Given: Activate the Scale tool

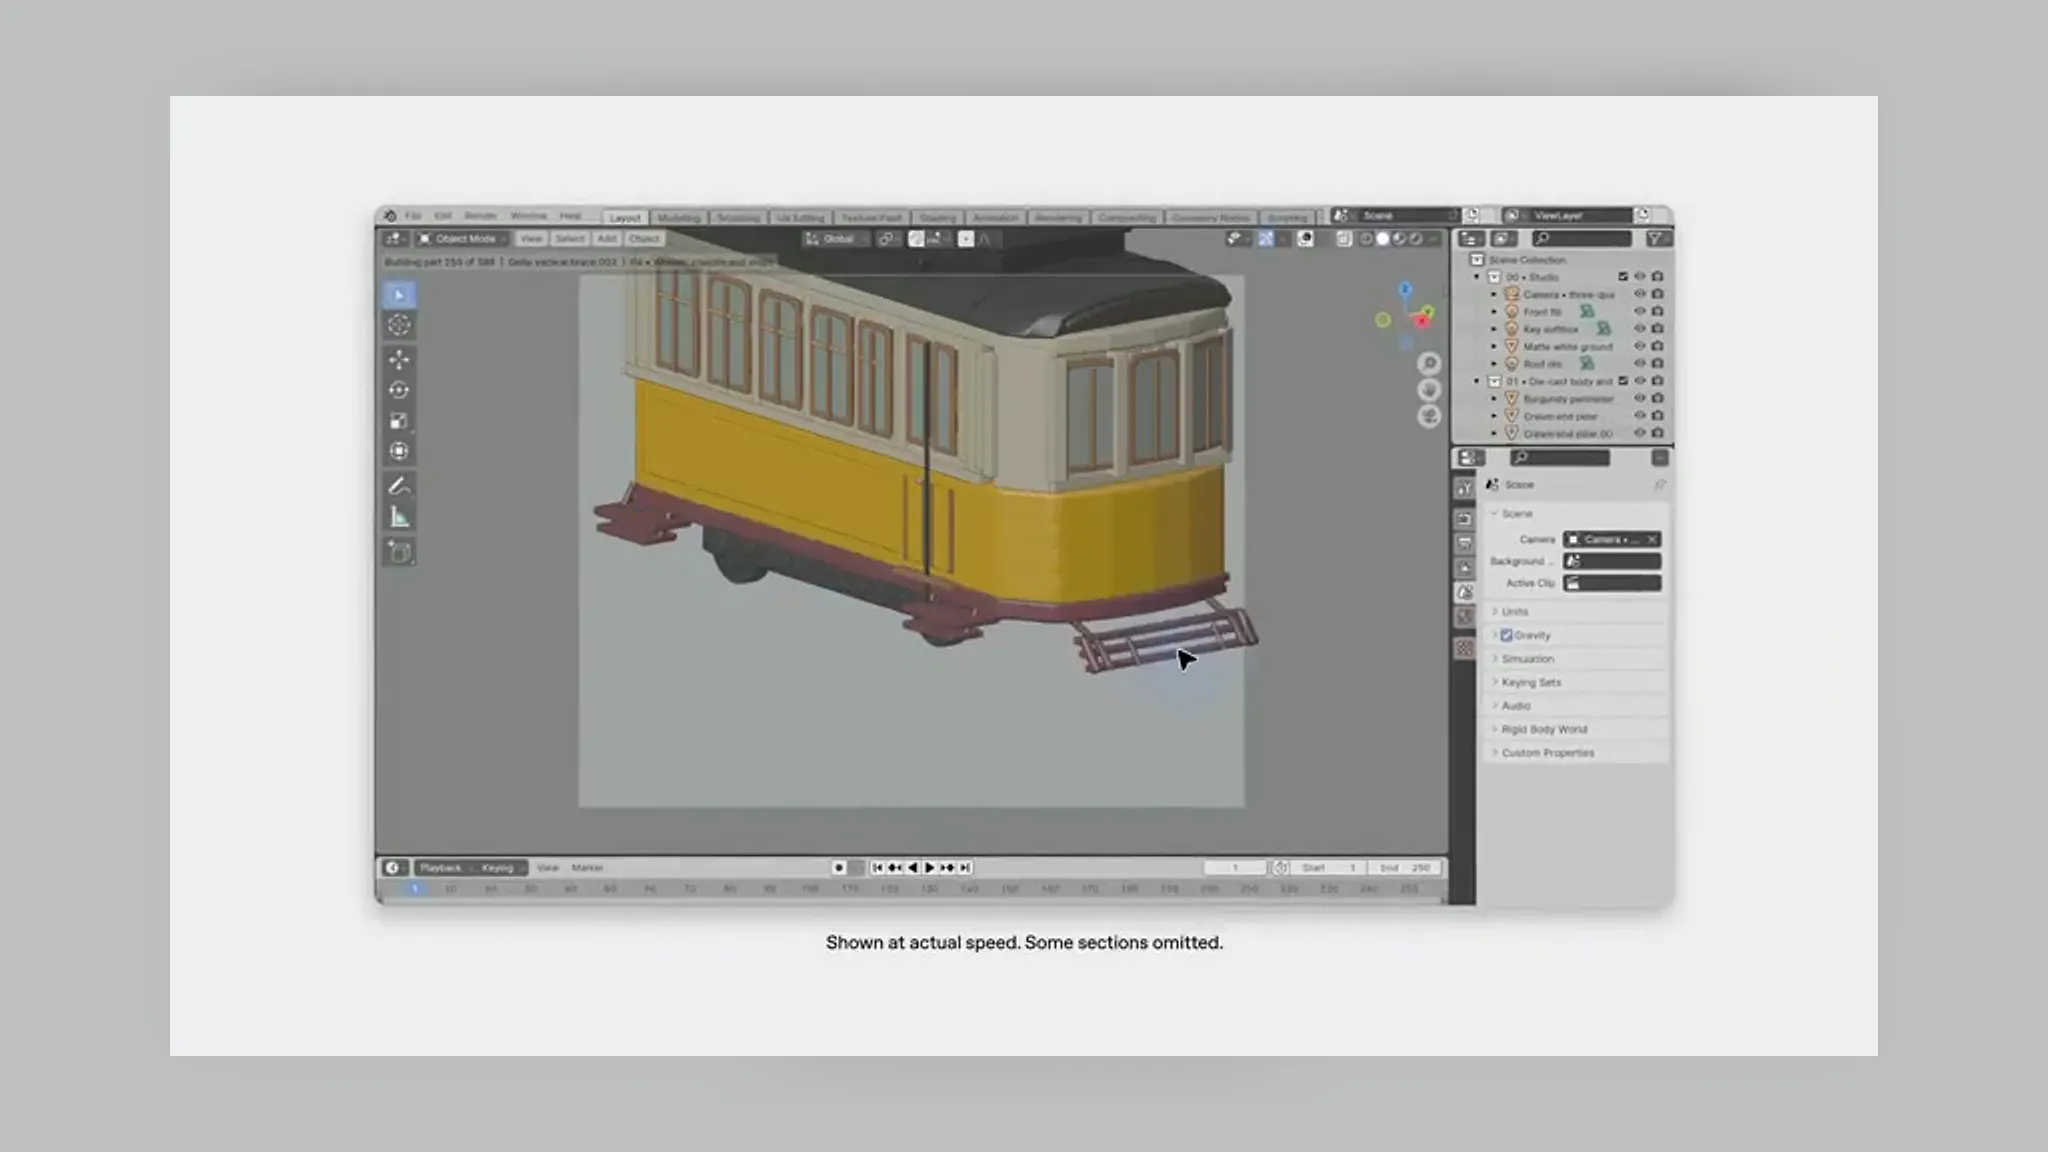Looking at the screenshot, I should click(x=399, y=421).
